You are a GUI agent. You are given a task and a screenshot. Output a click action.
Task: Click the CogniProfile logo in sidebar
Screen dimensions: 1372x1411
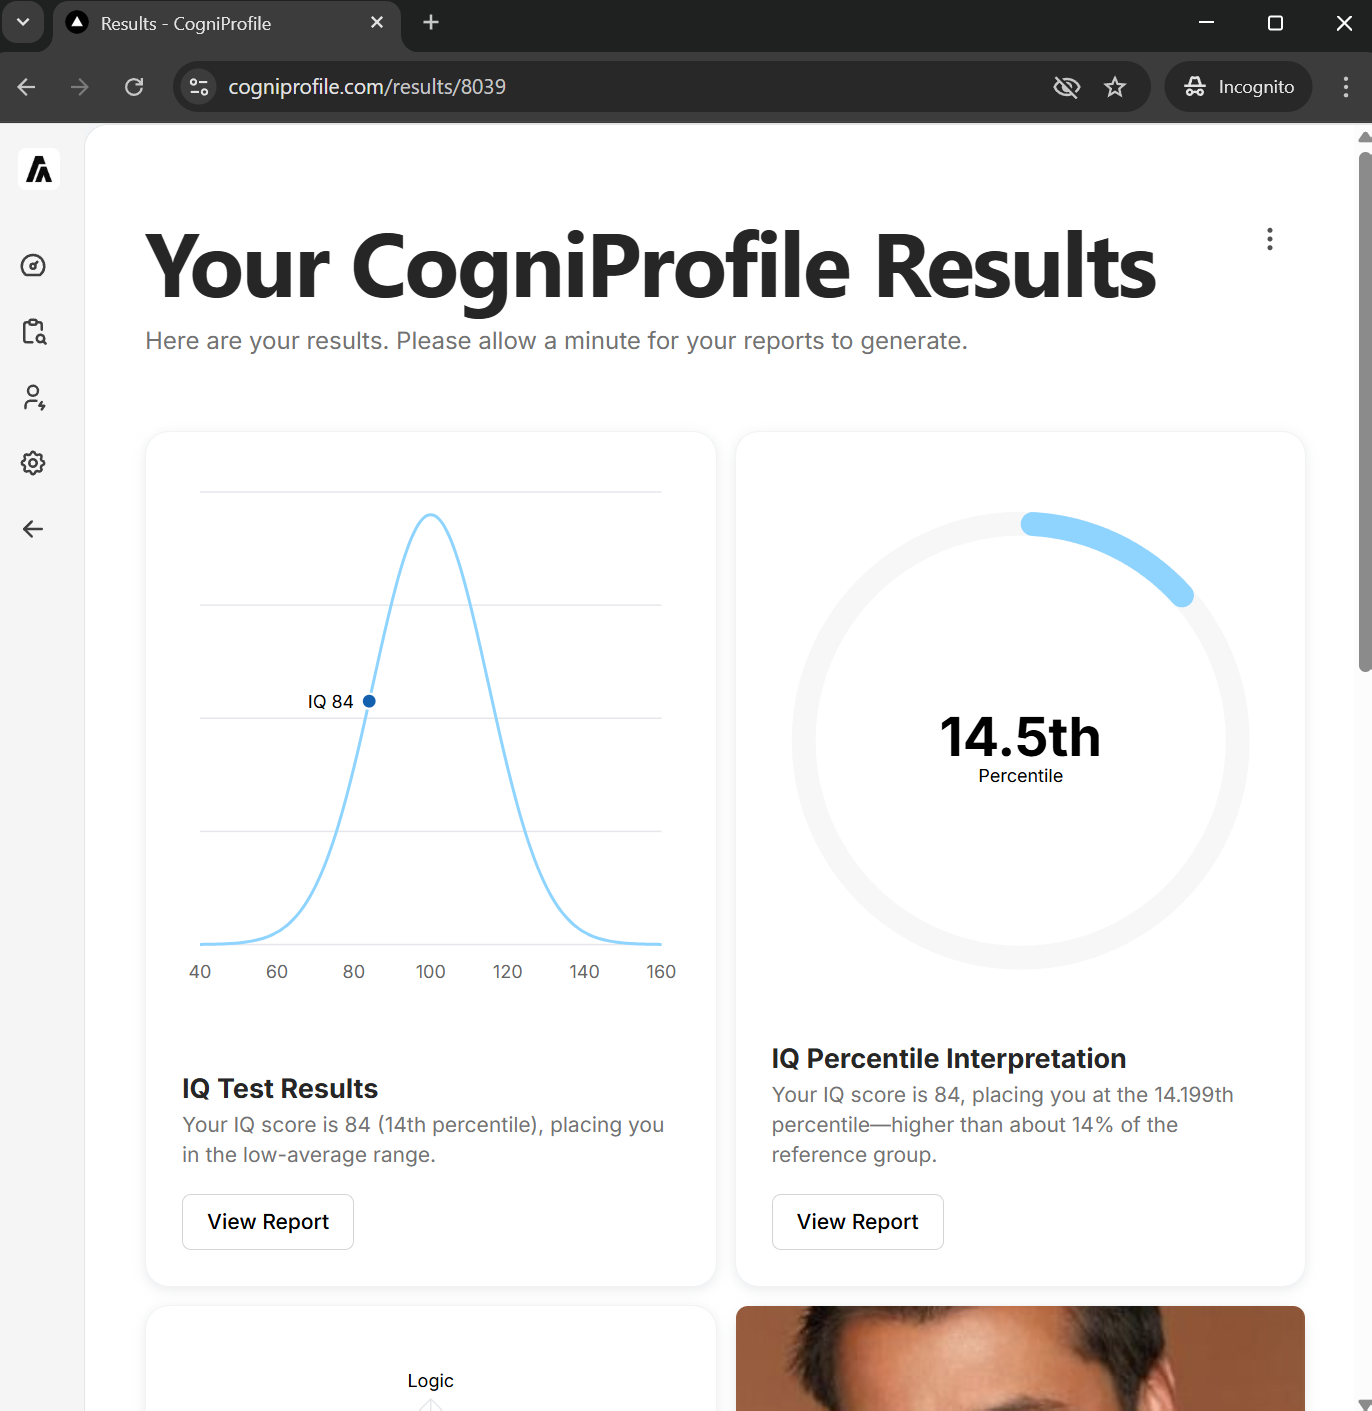click(39, 169)
